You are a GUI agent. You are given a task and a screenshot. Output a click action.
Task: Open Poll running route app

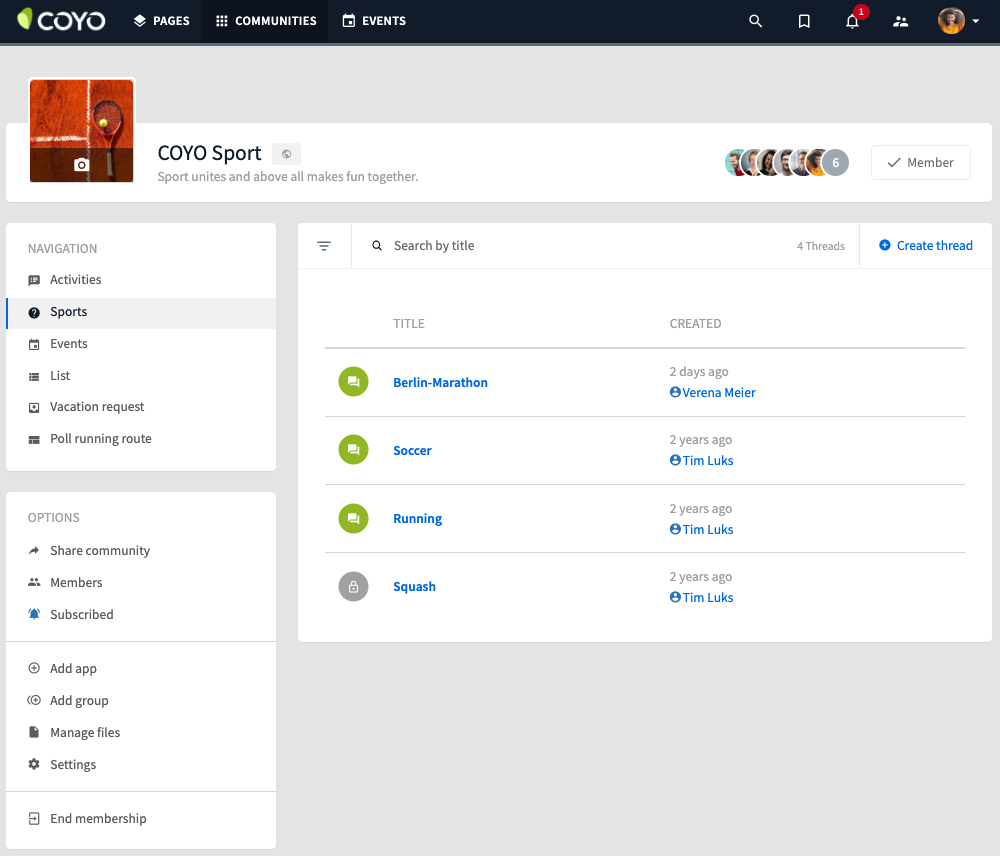(141, 439)
